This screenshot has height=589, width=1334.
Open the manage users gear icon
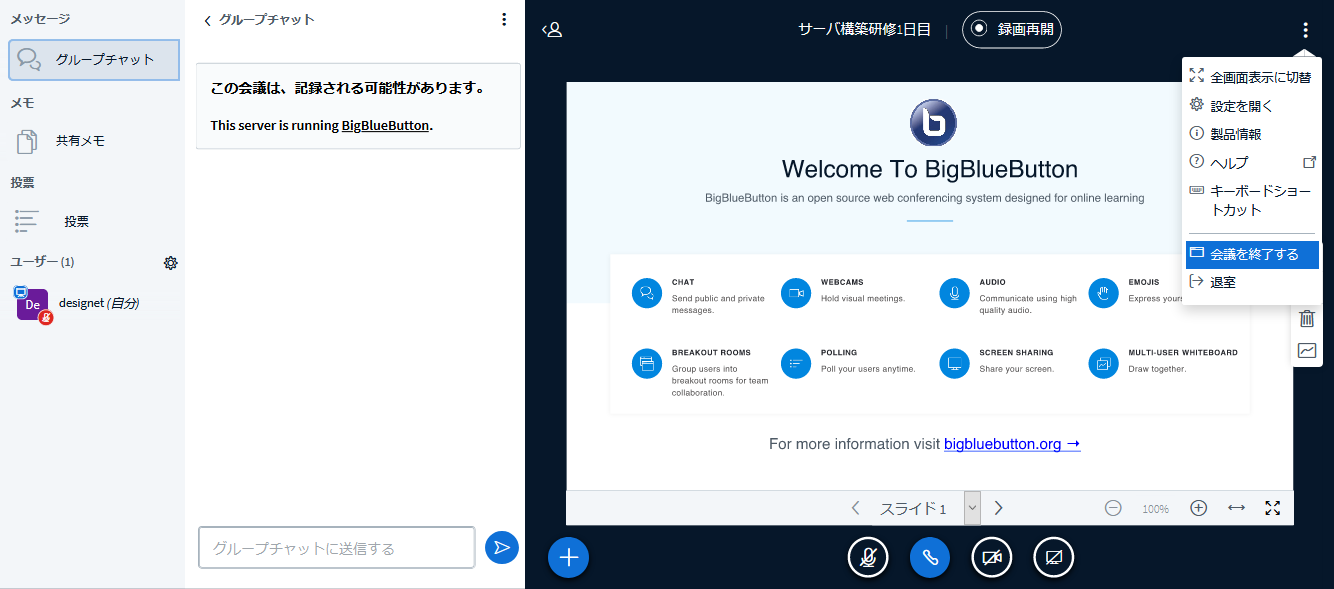point(171,263)
